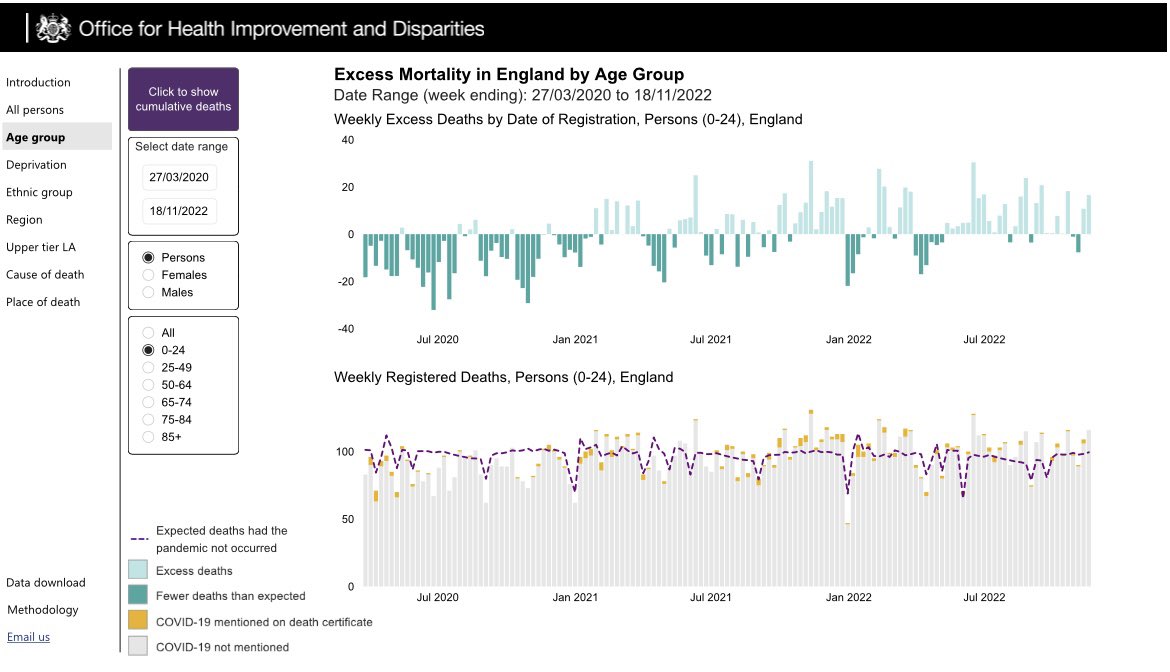Screen dimensions: 1170x672
Task: Open the Introduction page
Action: click(38, 82)
